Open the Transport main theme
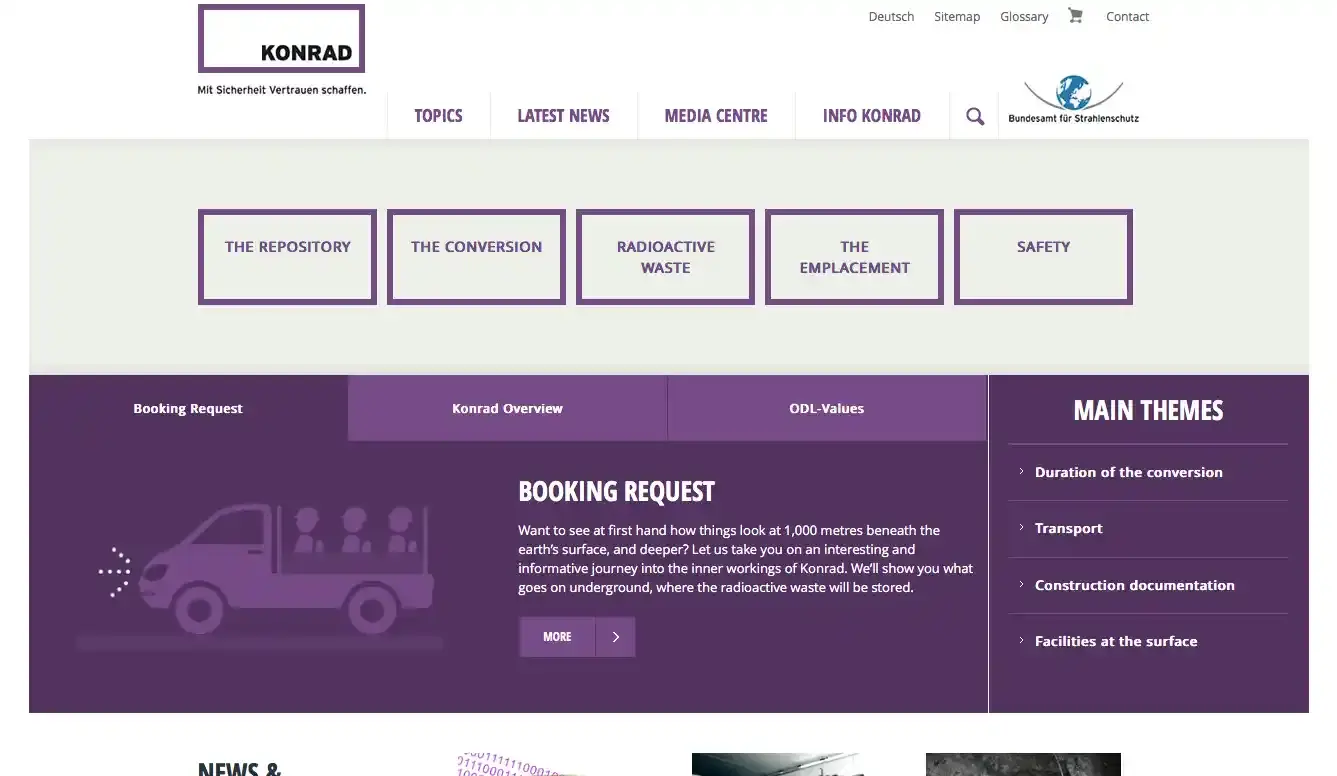The height and width of the screenshot is (776, 1337). pyautogui.click(x=1068, y=528)
